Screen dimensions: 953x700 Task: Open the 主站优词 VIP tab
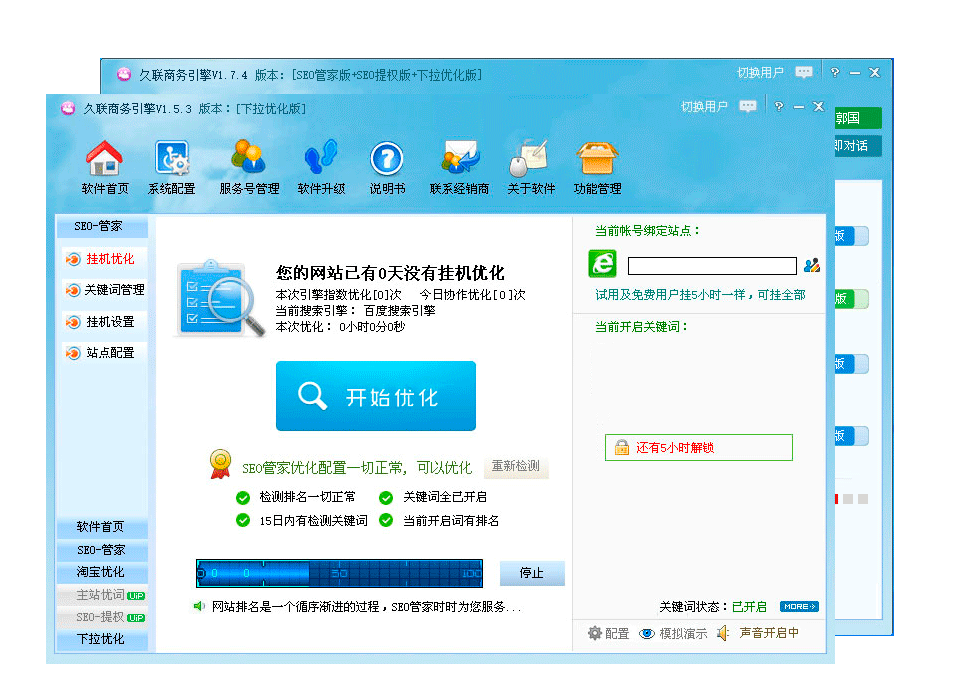click(102, 595)
